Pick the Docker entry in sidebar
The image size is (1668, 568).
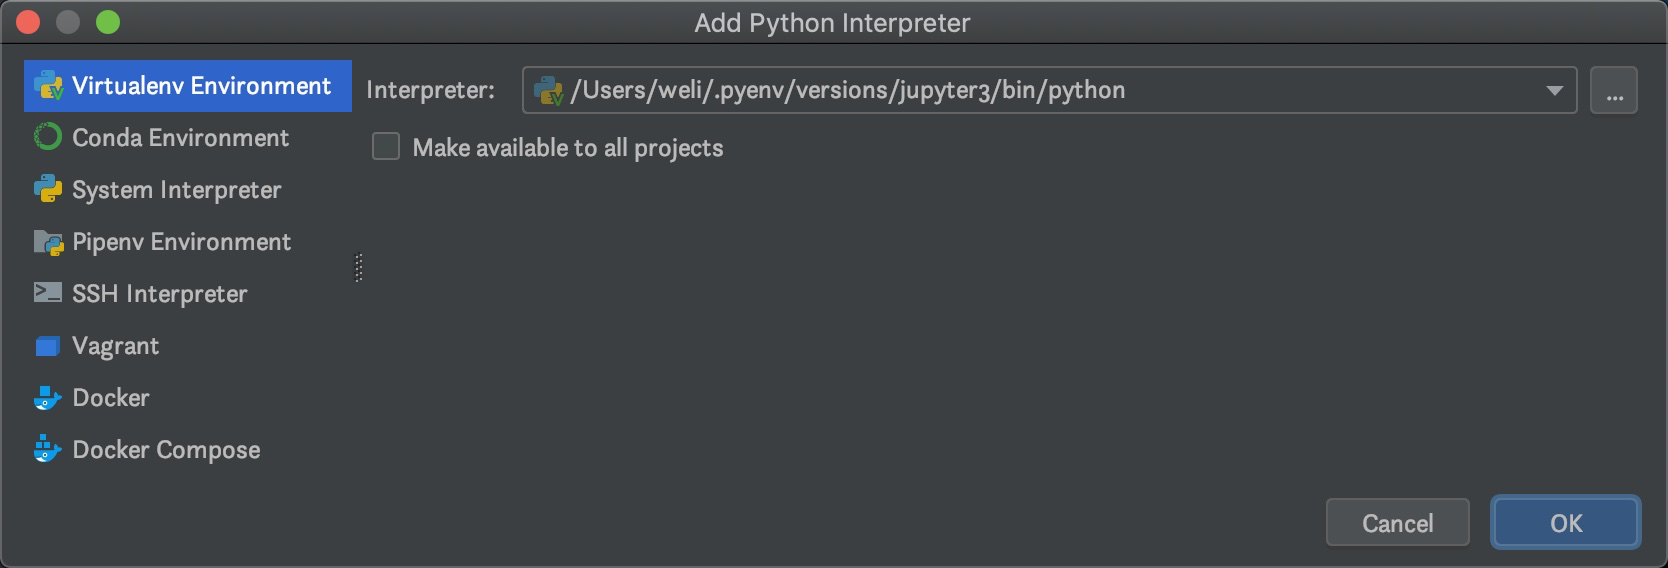pyautogui.click(x=188, y=398)
